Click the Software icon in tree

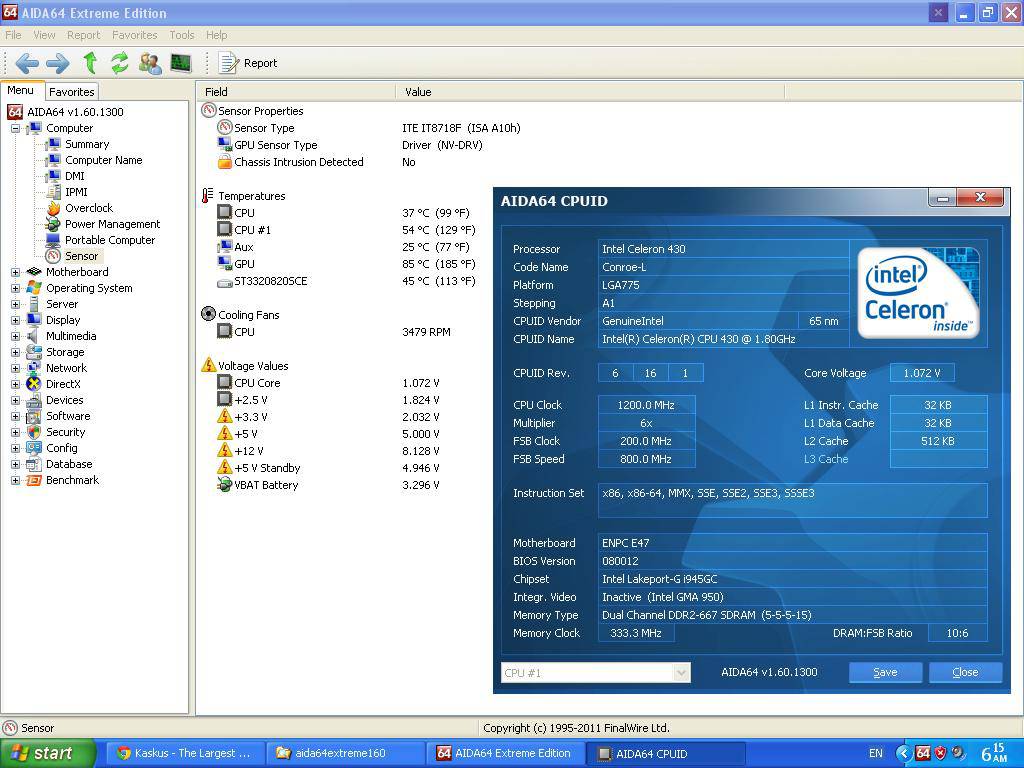[33, 416]
